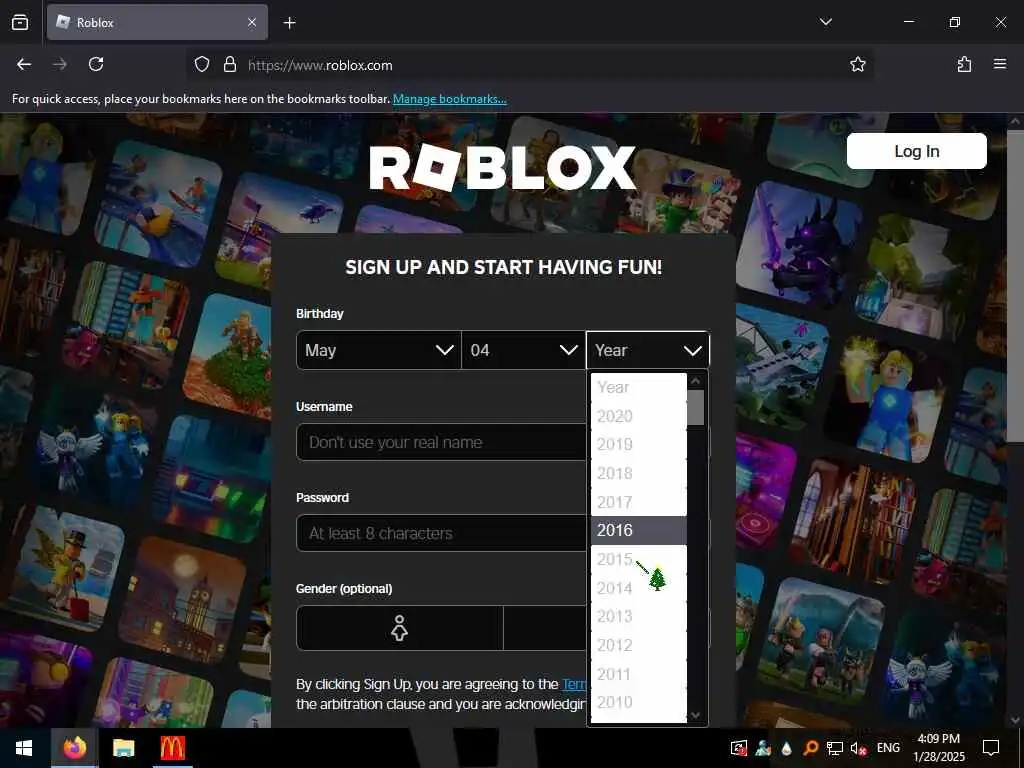Open Firefox application hamburger menu
The image size is (1024, 768).
(1000, 64)
